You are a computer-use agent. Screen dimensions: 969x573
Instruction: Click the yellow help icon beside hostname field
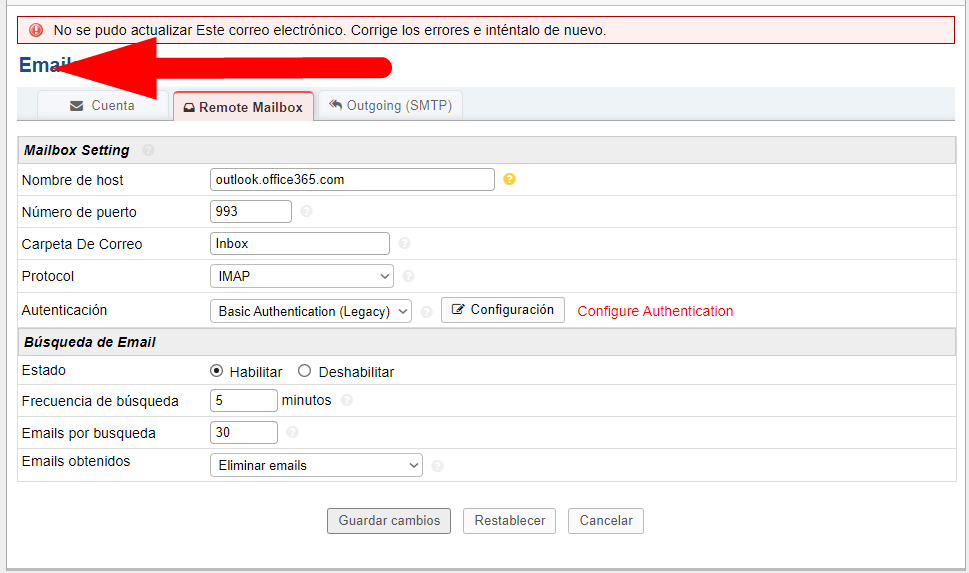tap(509, 180)
